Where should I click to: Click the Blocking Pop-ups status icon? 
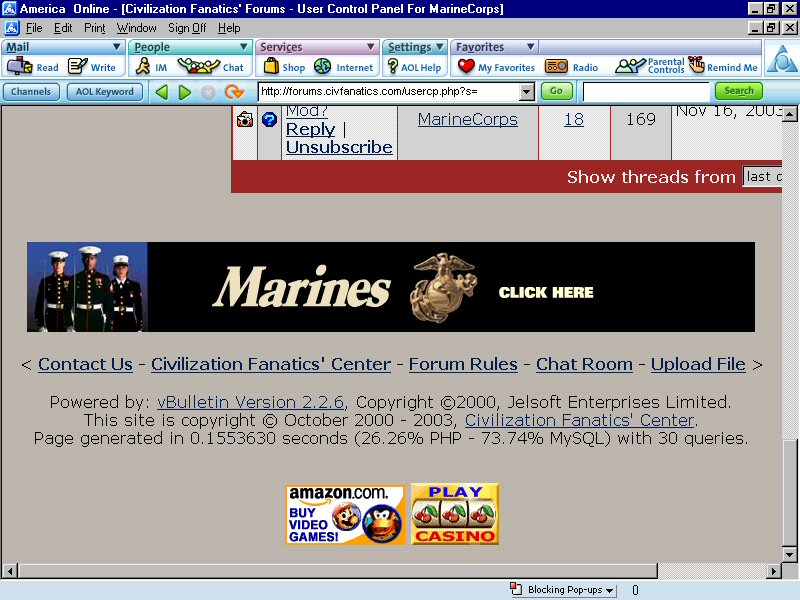tap(516, 589)
